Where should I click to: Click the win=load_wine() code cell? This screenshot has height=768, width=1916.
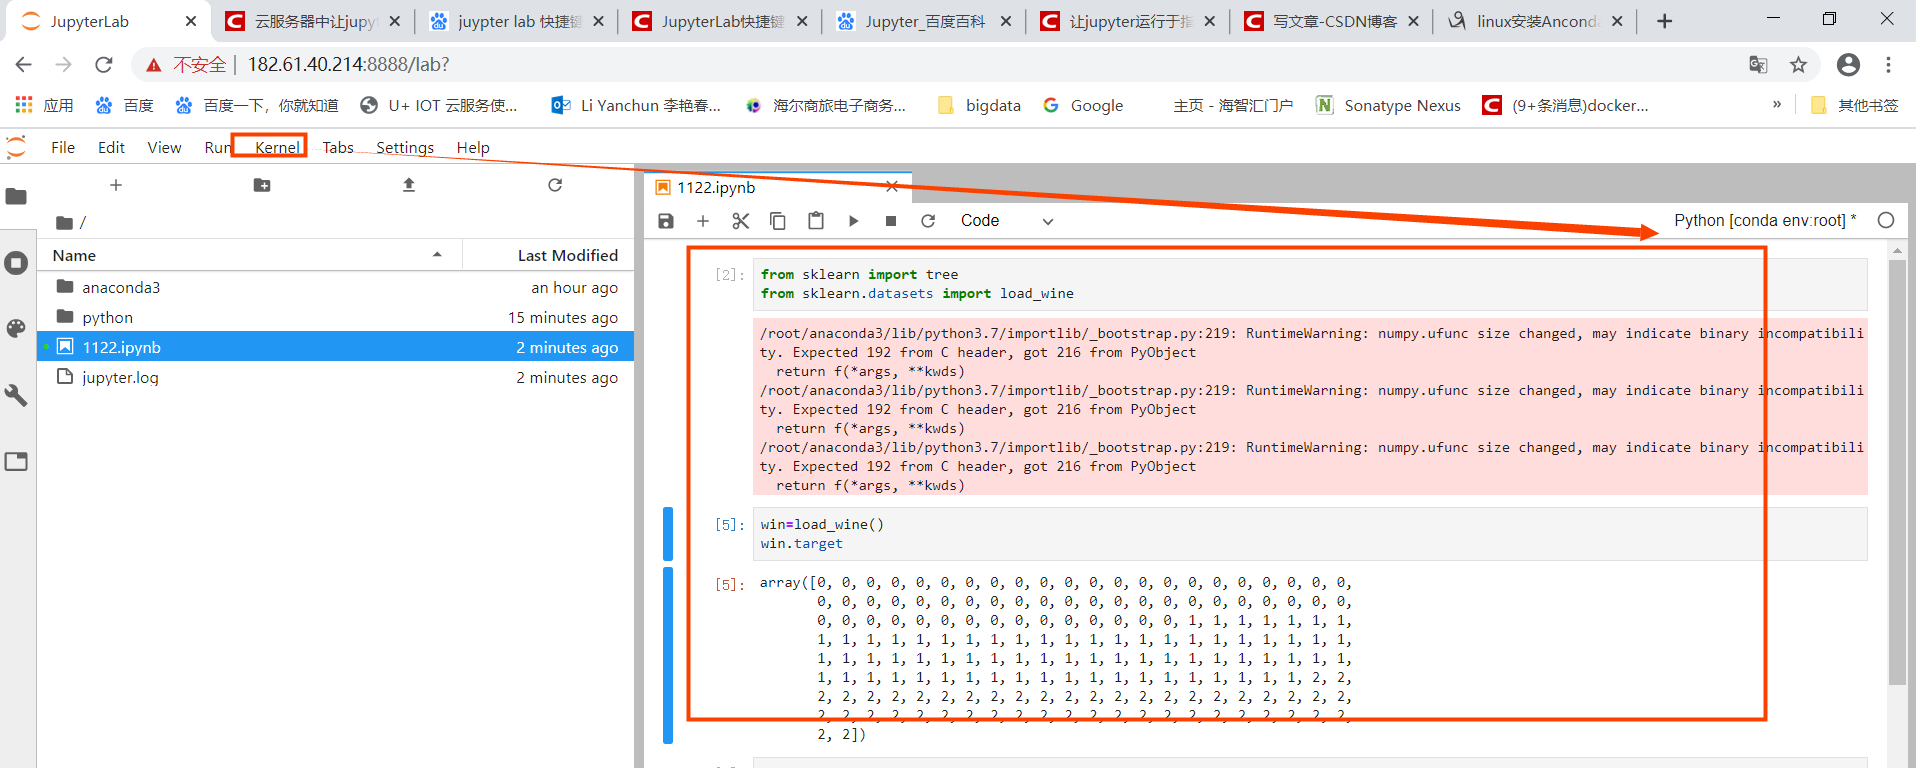1310,534
